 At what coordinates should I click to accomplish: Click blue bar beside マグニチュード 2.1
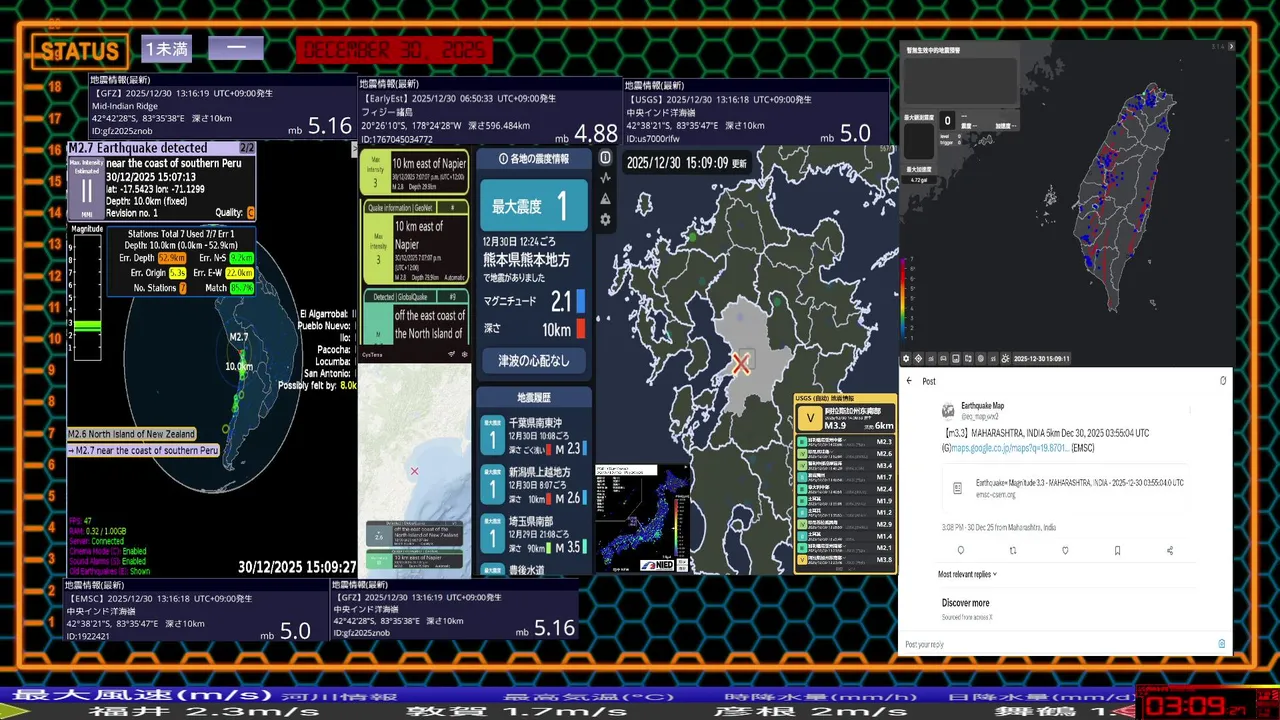pos(582,301)
